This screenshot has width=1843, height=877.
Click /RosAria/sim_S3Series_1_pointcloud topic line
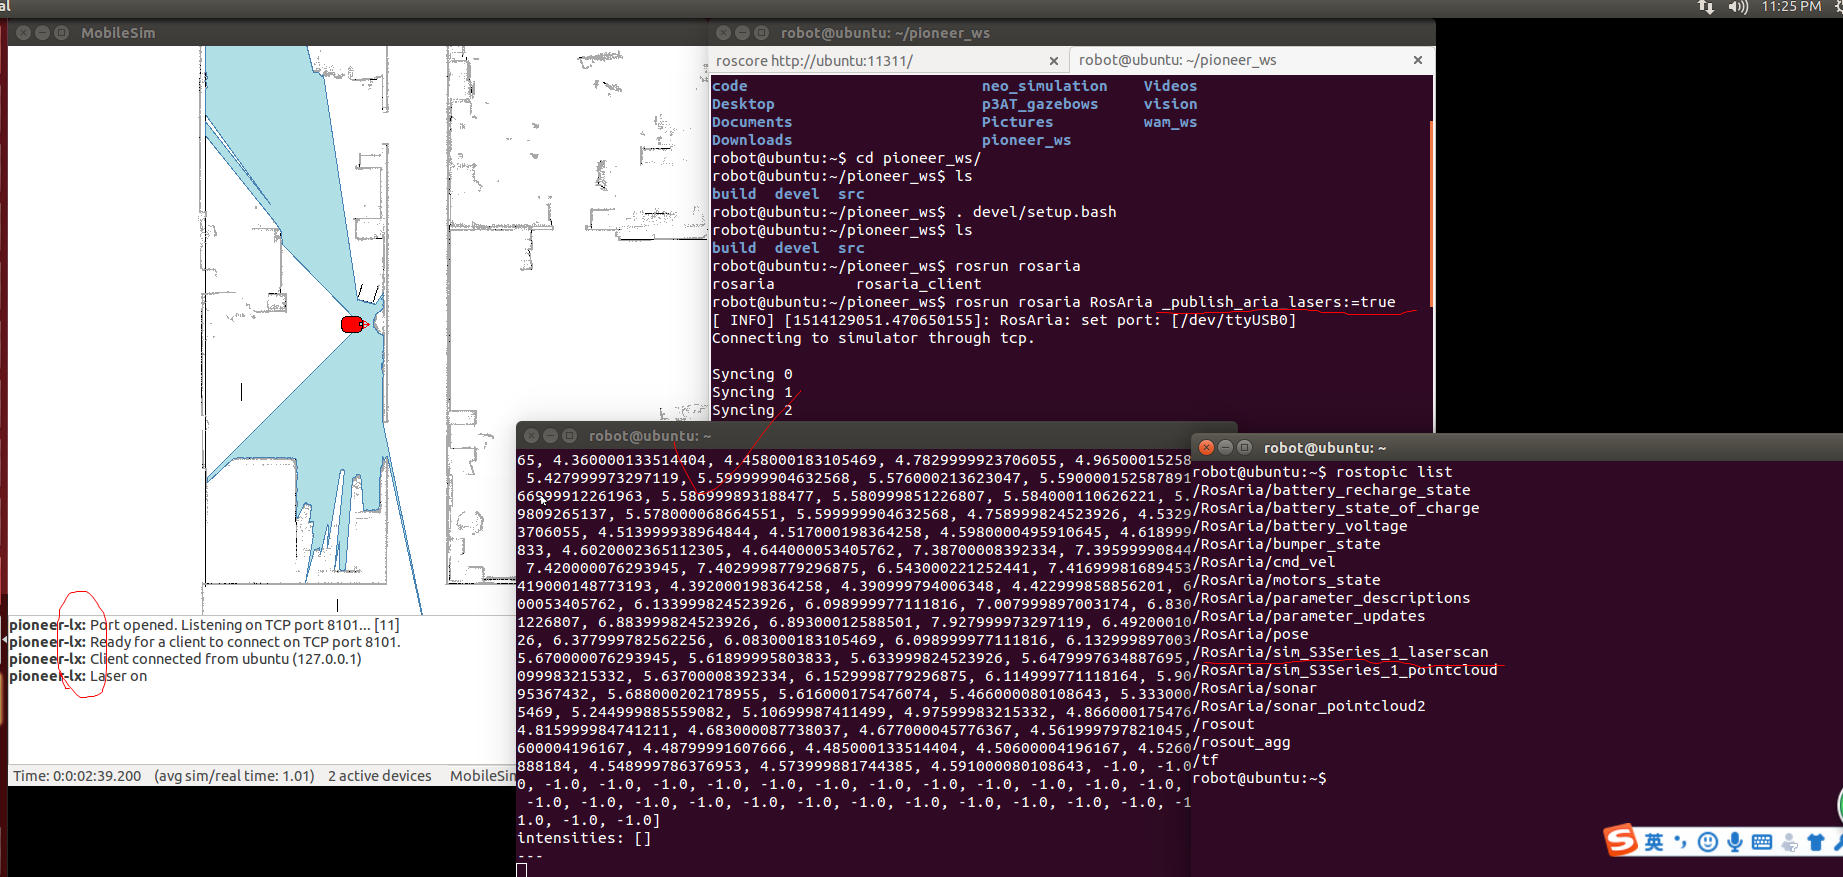(1345, 670)
